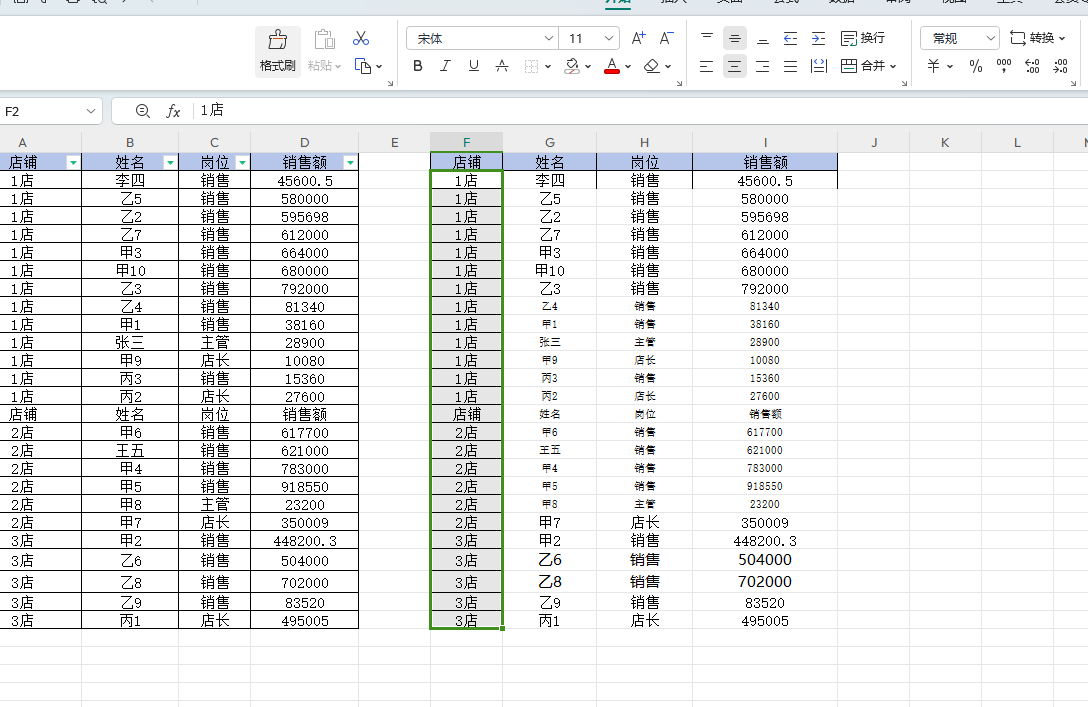
Task: Increase decimal places
Action: (x=1032, y=66)
